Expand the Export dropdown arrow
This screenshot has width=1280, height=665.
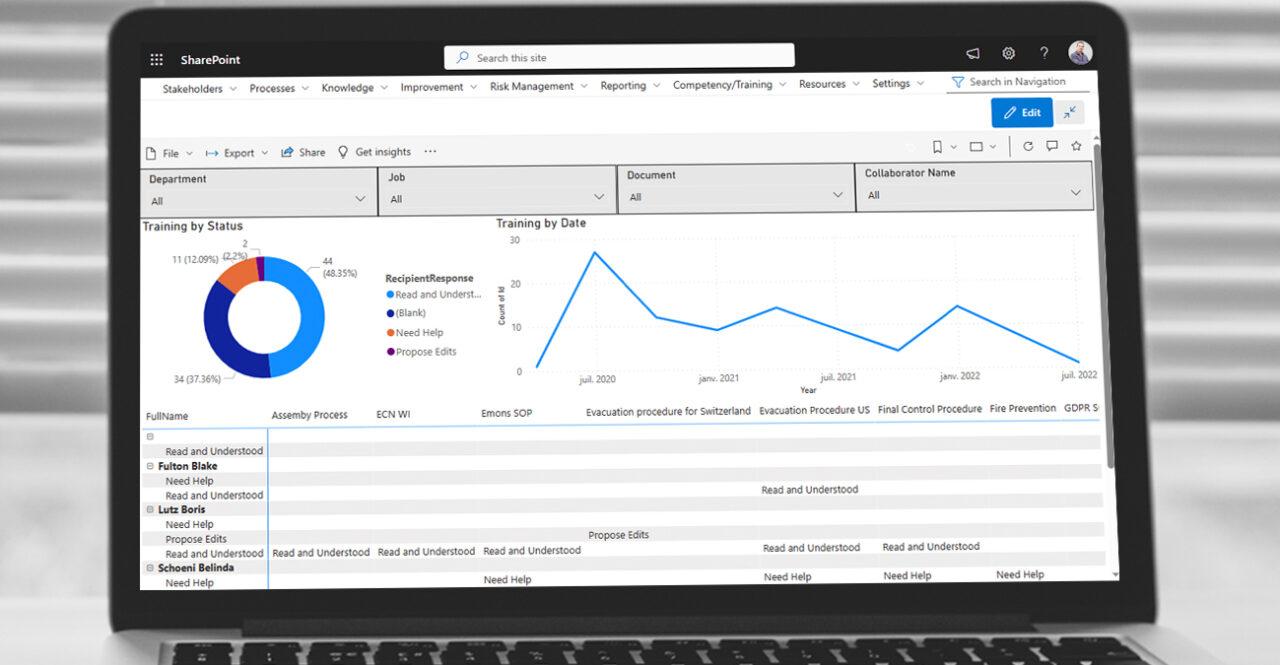(x=265, y=152)
